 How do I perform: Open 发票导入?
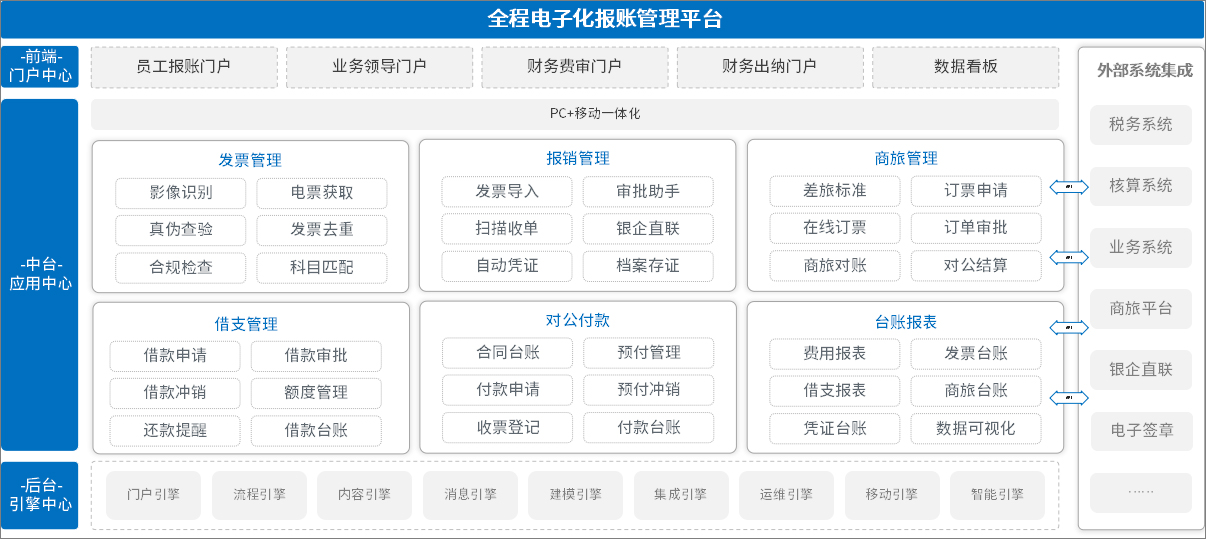click(x=507, y=191)
